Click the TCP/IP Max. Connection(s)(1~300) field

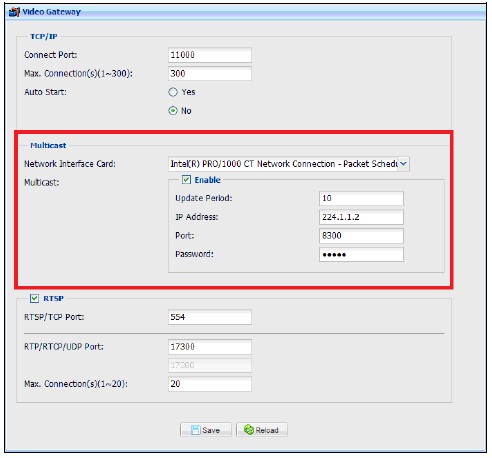[210, 74]
